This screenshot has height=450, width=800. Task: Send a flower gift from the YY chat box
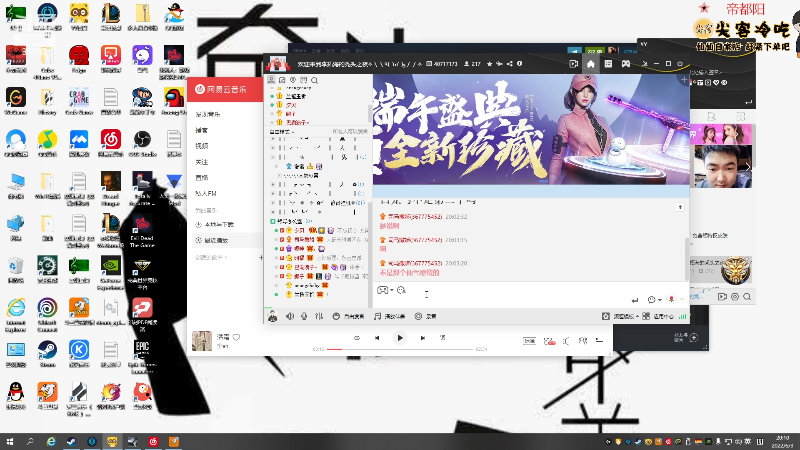tap(671, 299)
